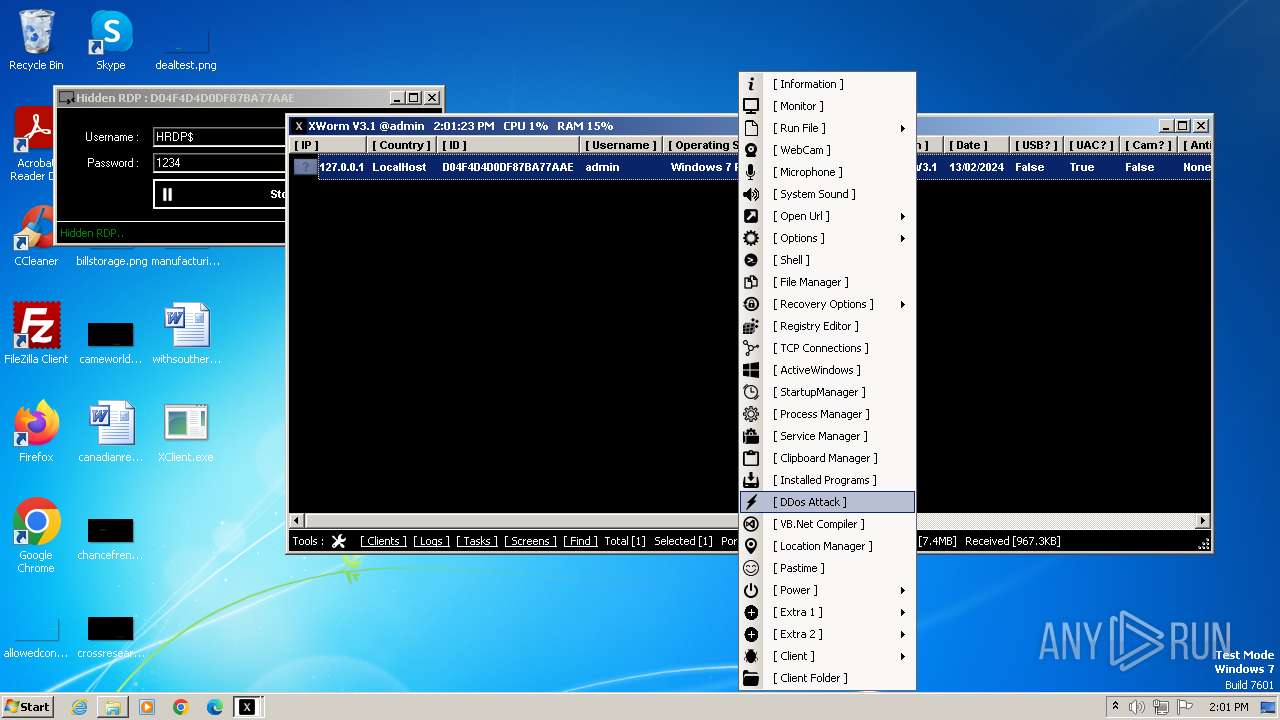Click the Clipboard Manager icon
The height and width of the screenshot is (720, 1280).
tap(751, 458)
